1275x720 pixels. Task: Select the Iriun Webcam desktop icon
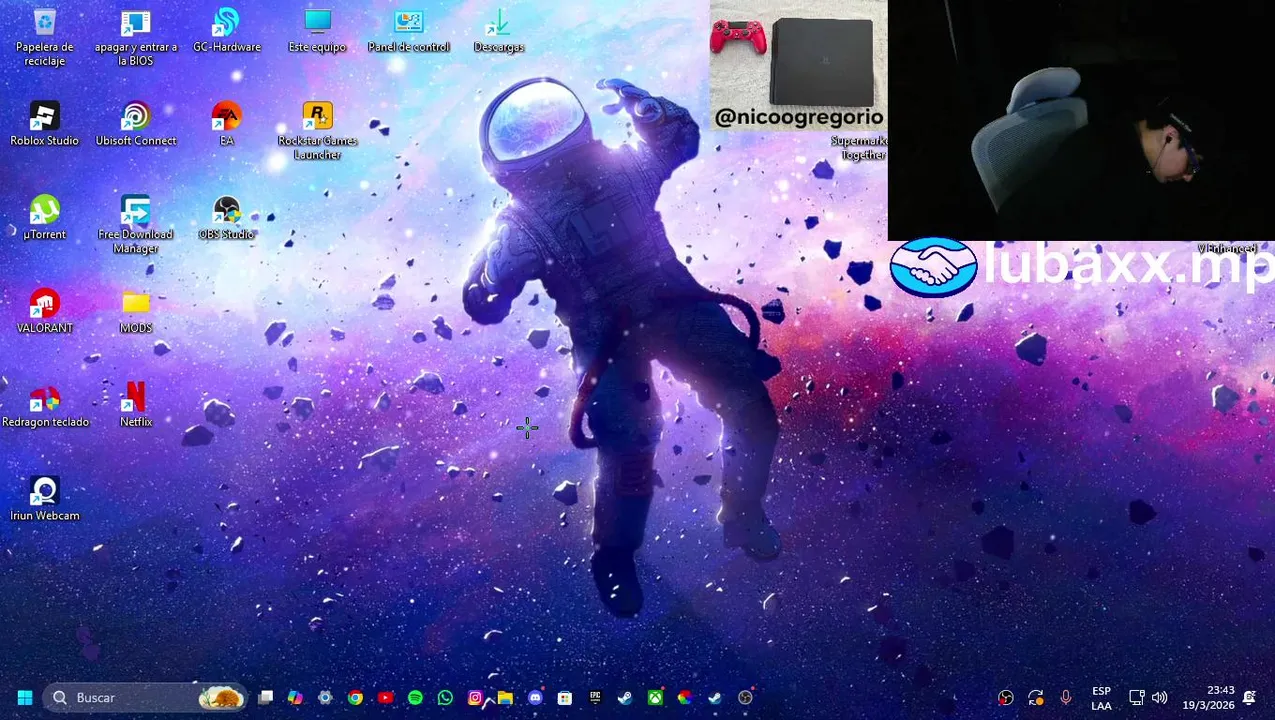click(x=45, y=500)
